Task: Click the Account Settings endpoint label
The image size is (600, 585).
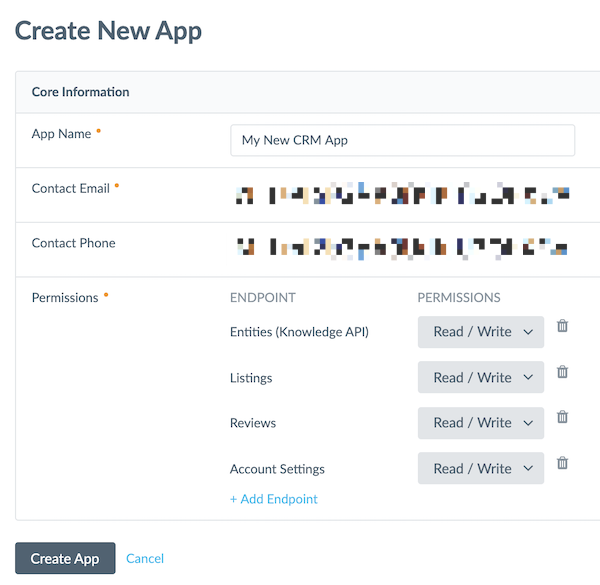Action: (x=277, y=469)
